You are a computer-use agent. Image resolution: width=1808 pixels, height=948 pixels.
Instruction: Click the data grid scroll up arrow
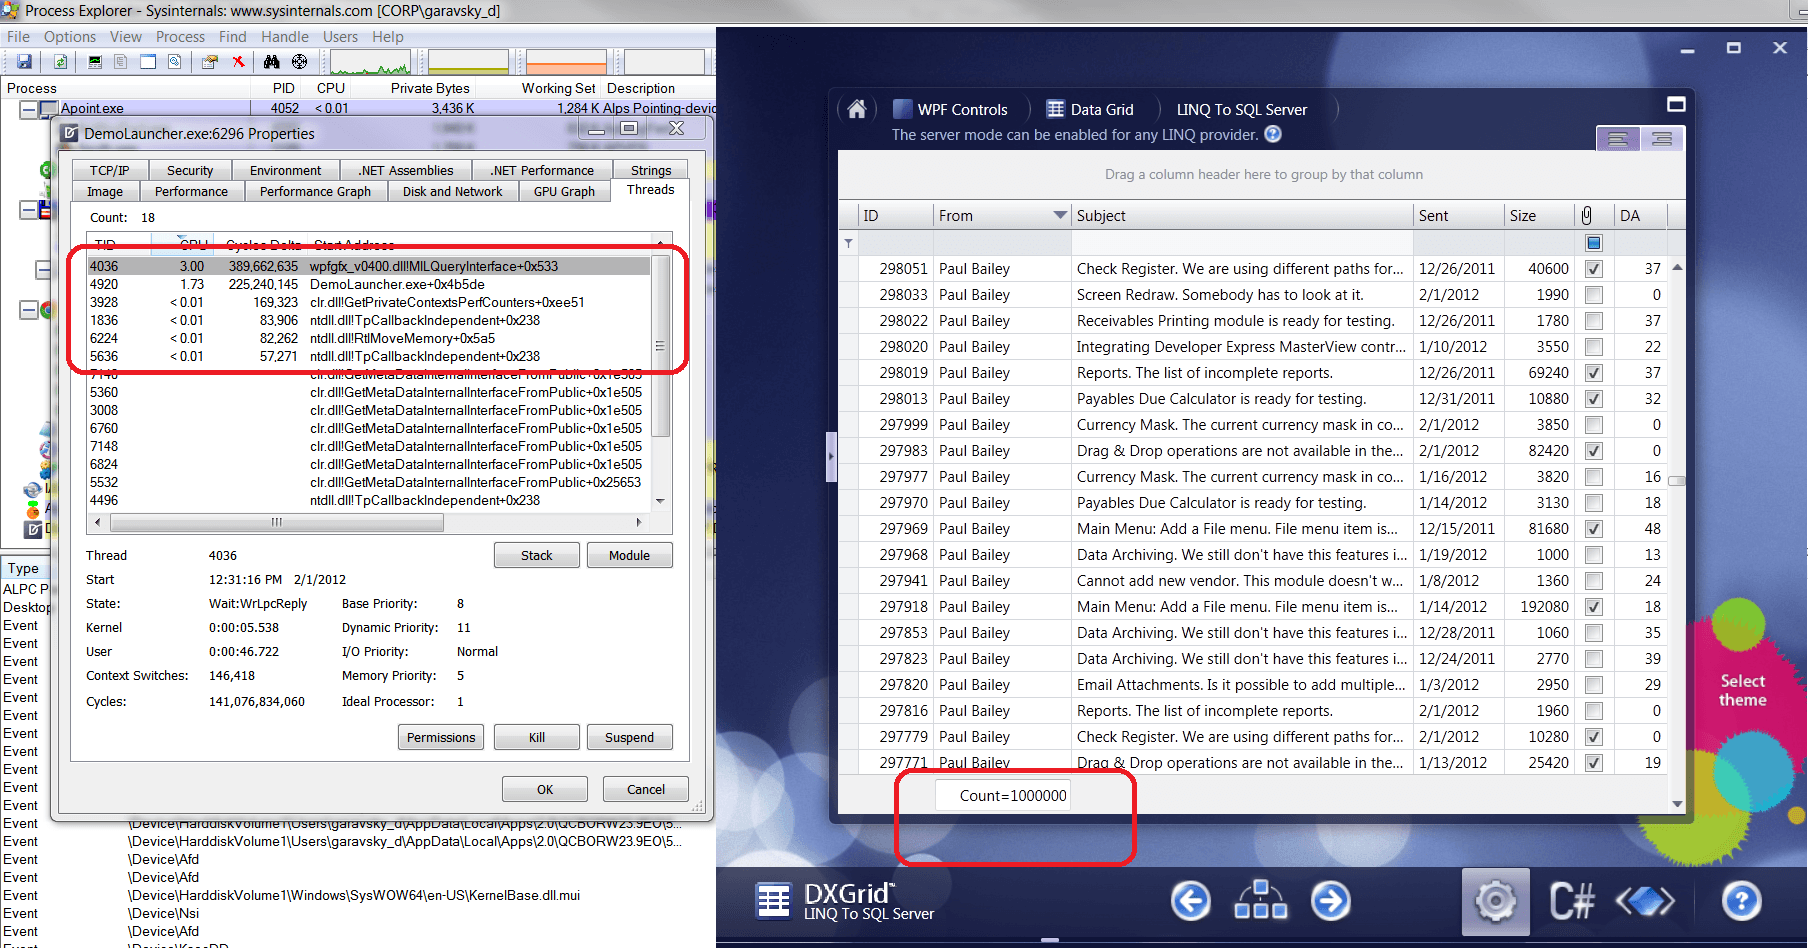(x=1677, y=267)
